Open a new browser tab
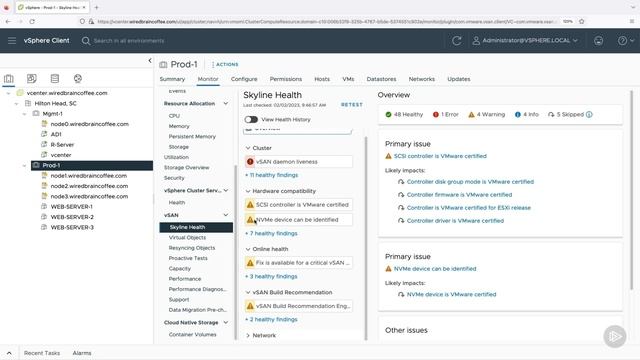 click(x=96, y=7)
